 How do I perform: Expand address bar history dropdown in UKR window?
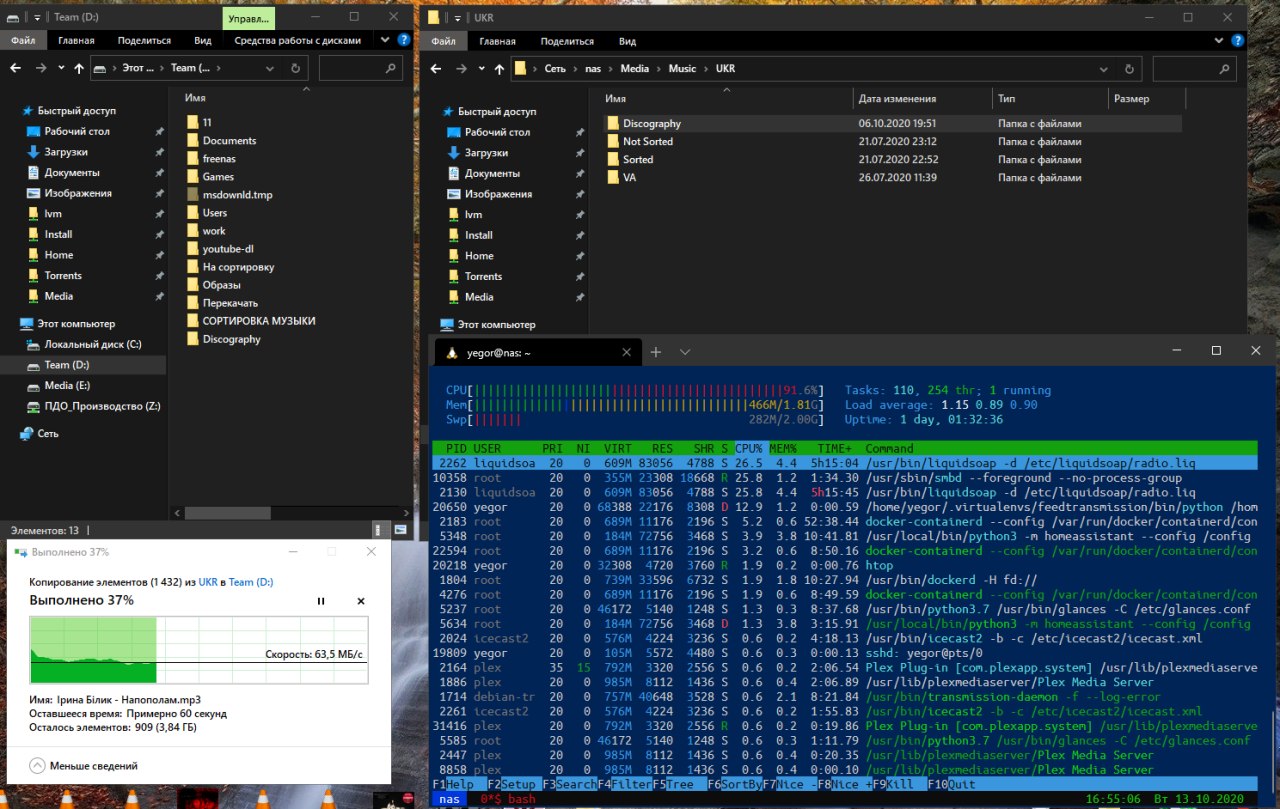1104,68
